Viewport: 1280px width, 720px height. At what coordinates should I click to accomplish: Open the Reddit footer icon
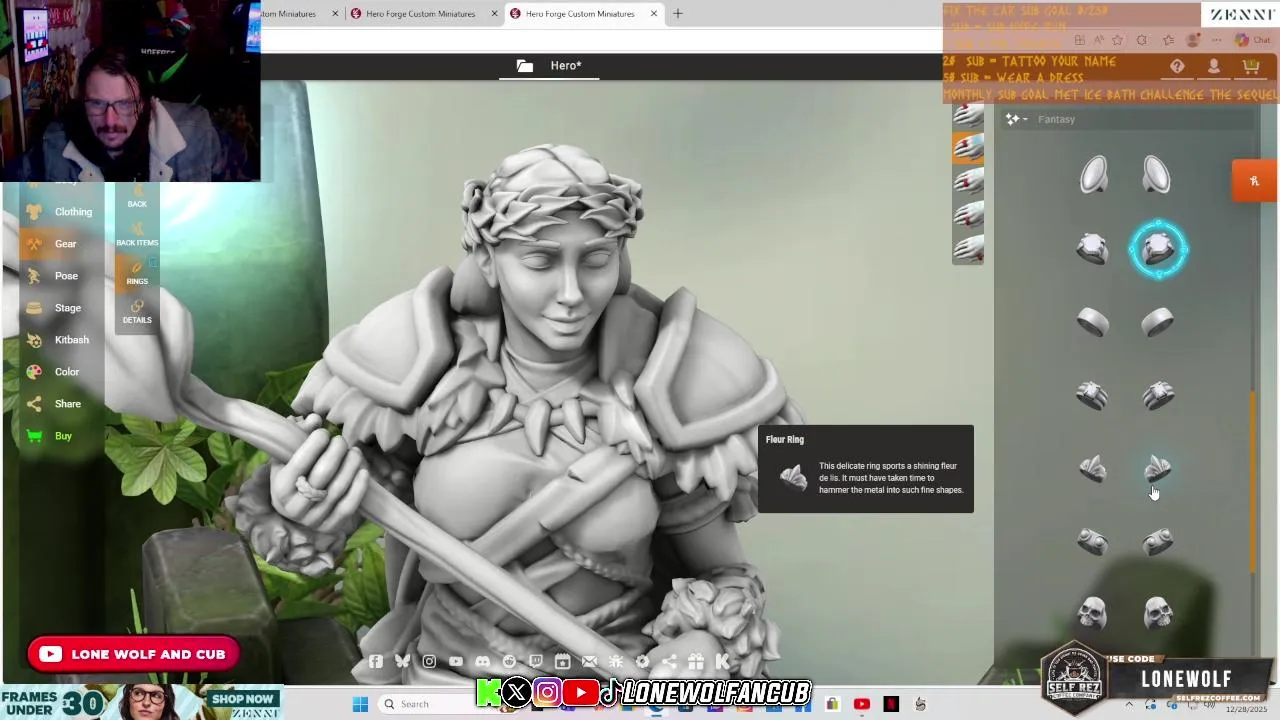(x=509, y=661)
